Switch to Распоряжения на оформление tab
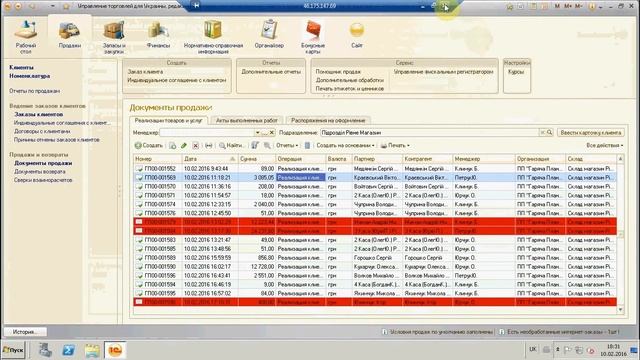Screen dimensions: 640x360 point(328,120)
